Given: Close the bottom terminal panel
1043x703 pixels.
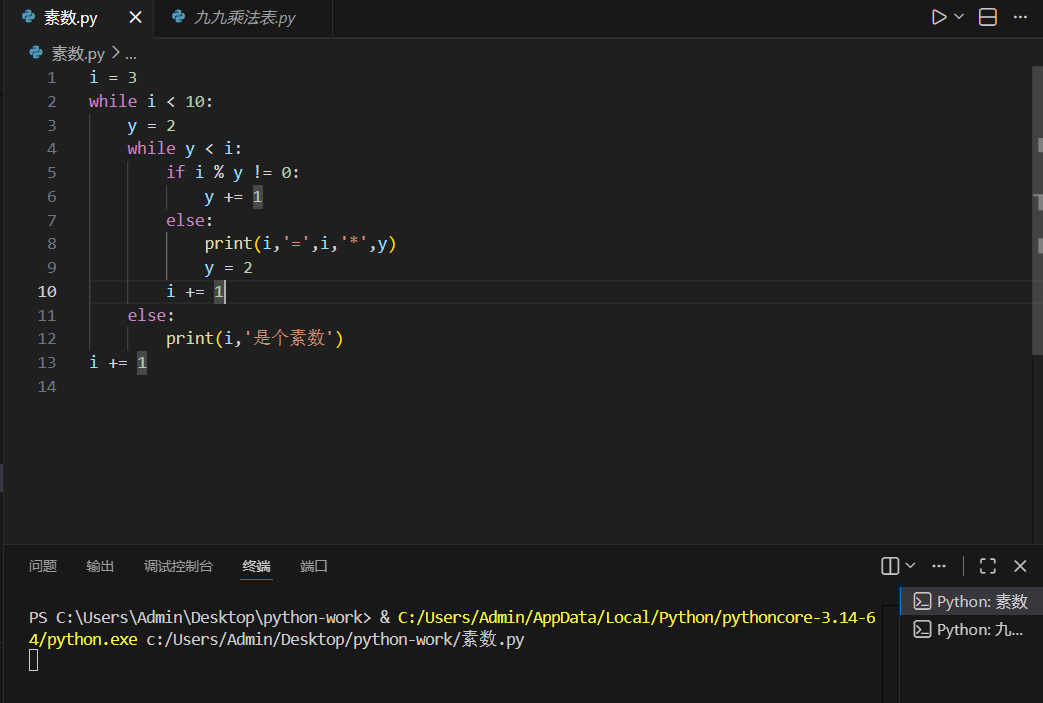Looking at the screenshot, I should point(1020,566).
